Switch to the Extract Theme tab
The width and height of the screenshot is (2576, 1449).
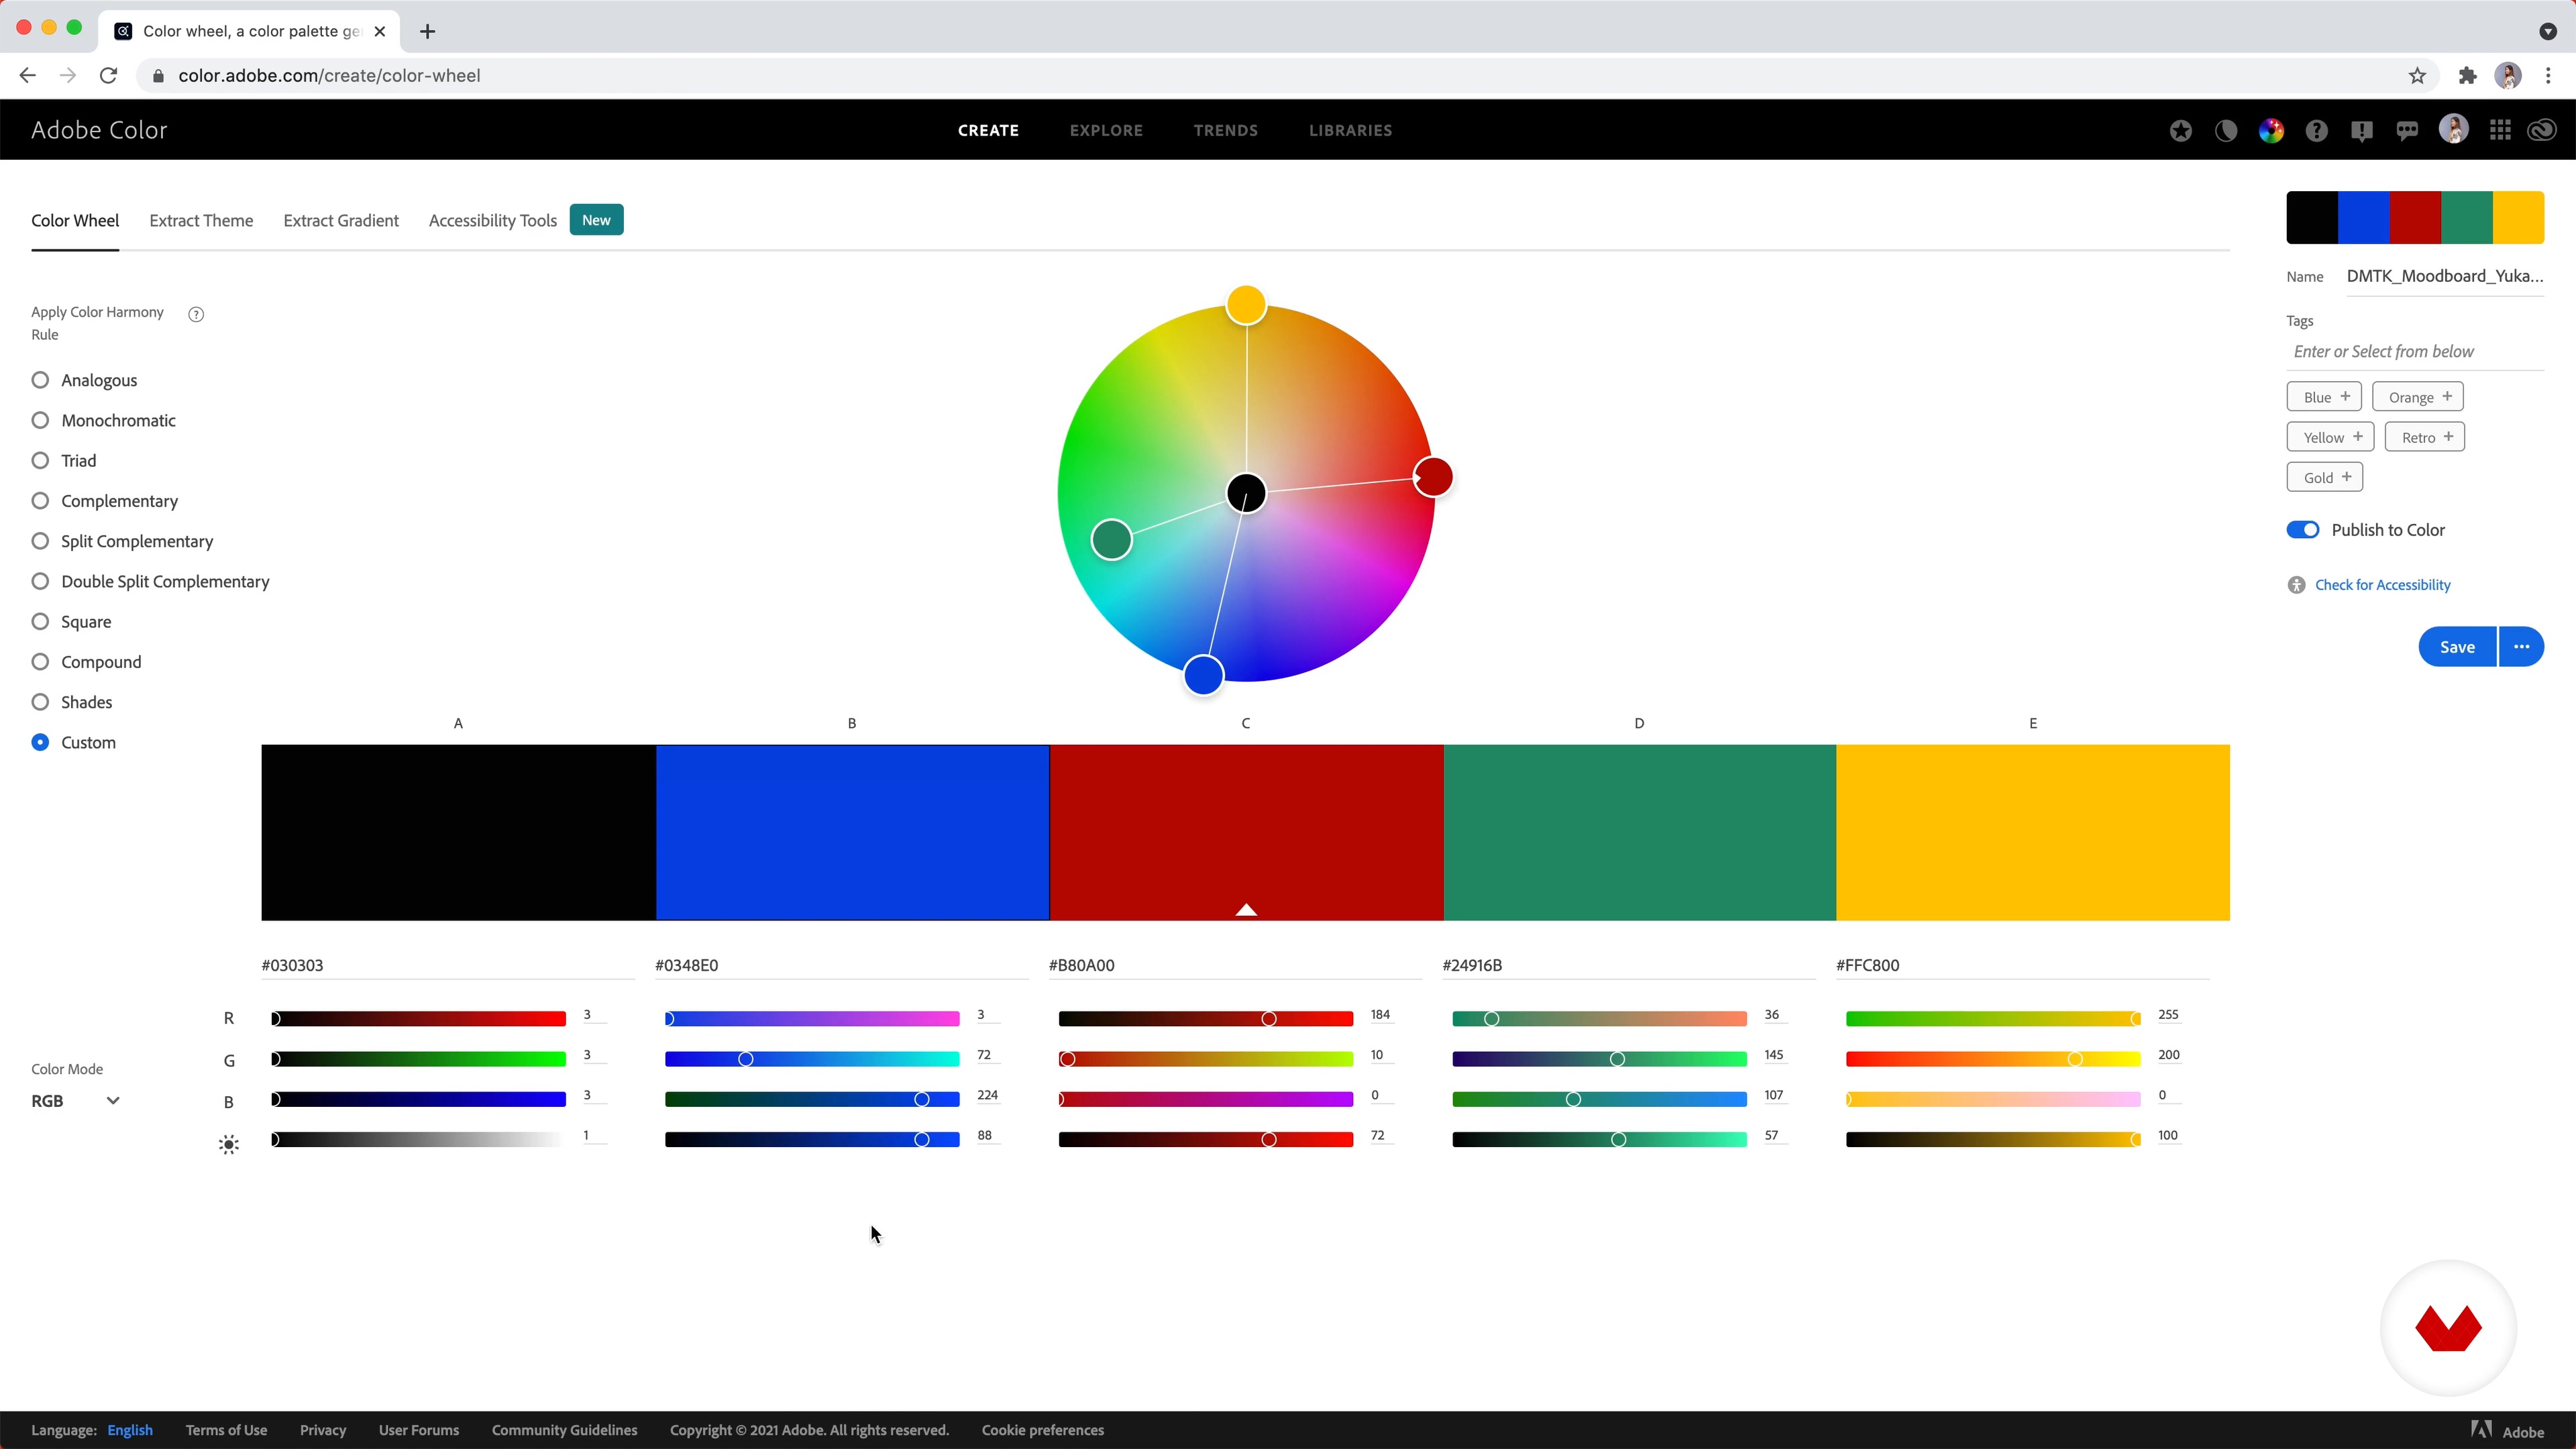coord(201,220)
